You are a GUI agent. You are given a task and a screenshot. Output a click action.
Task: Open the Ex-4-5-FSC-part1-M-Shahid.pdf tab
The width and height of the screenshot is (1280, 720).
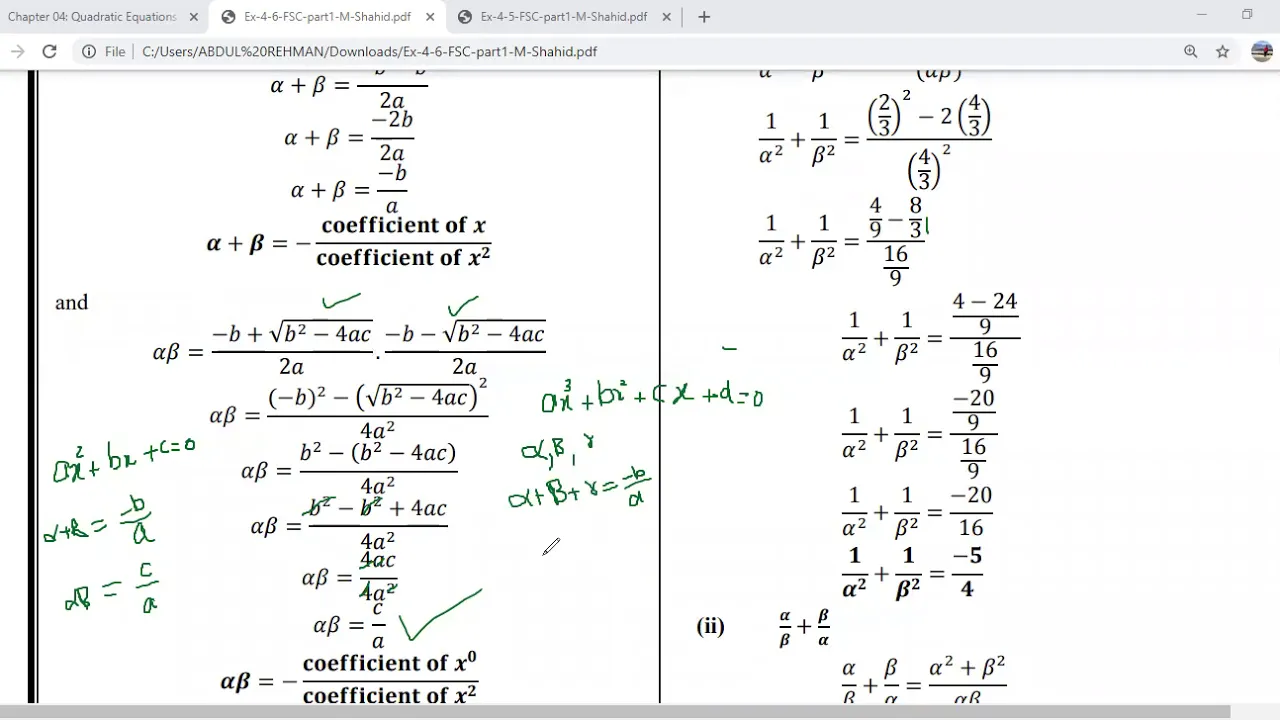tap(563, 17)
